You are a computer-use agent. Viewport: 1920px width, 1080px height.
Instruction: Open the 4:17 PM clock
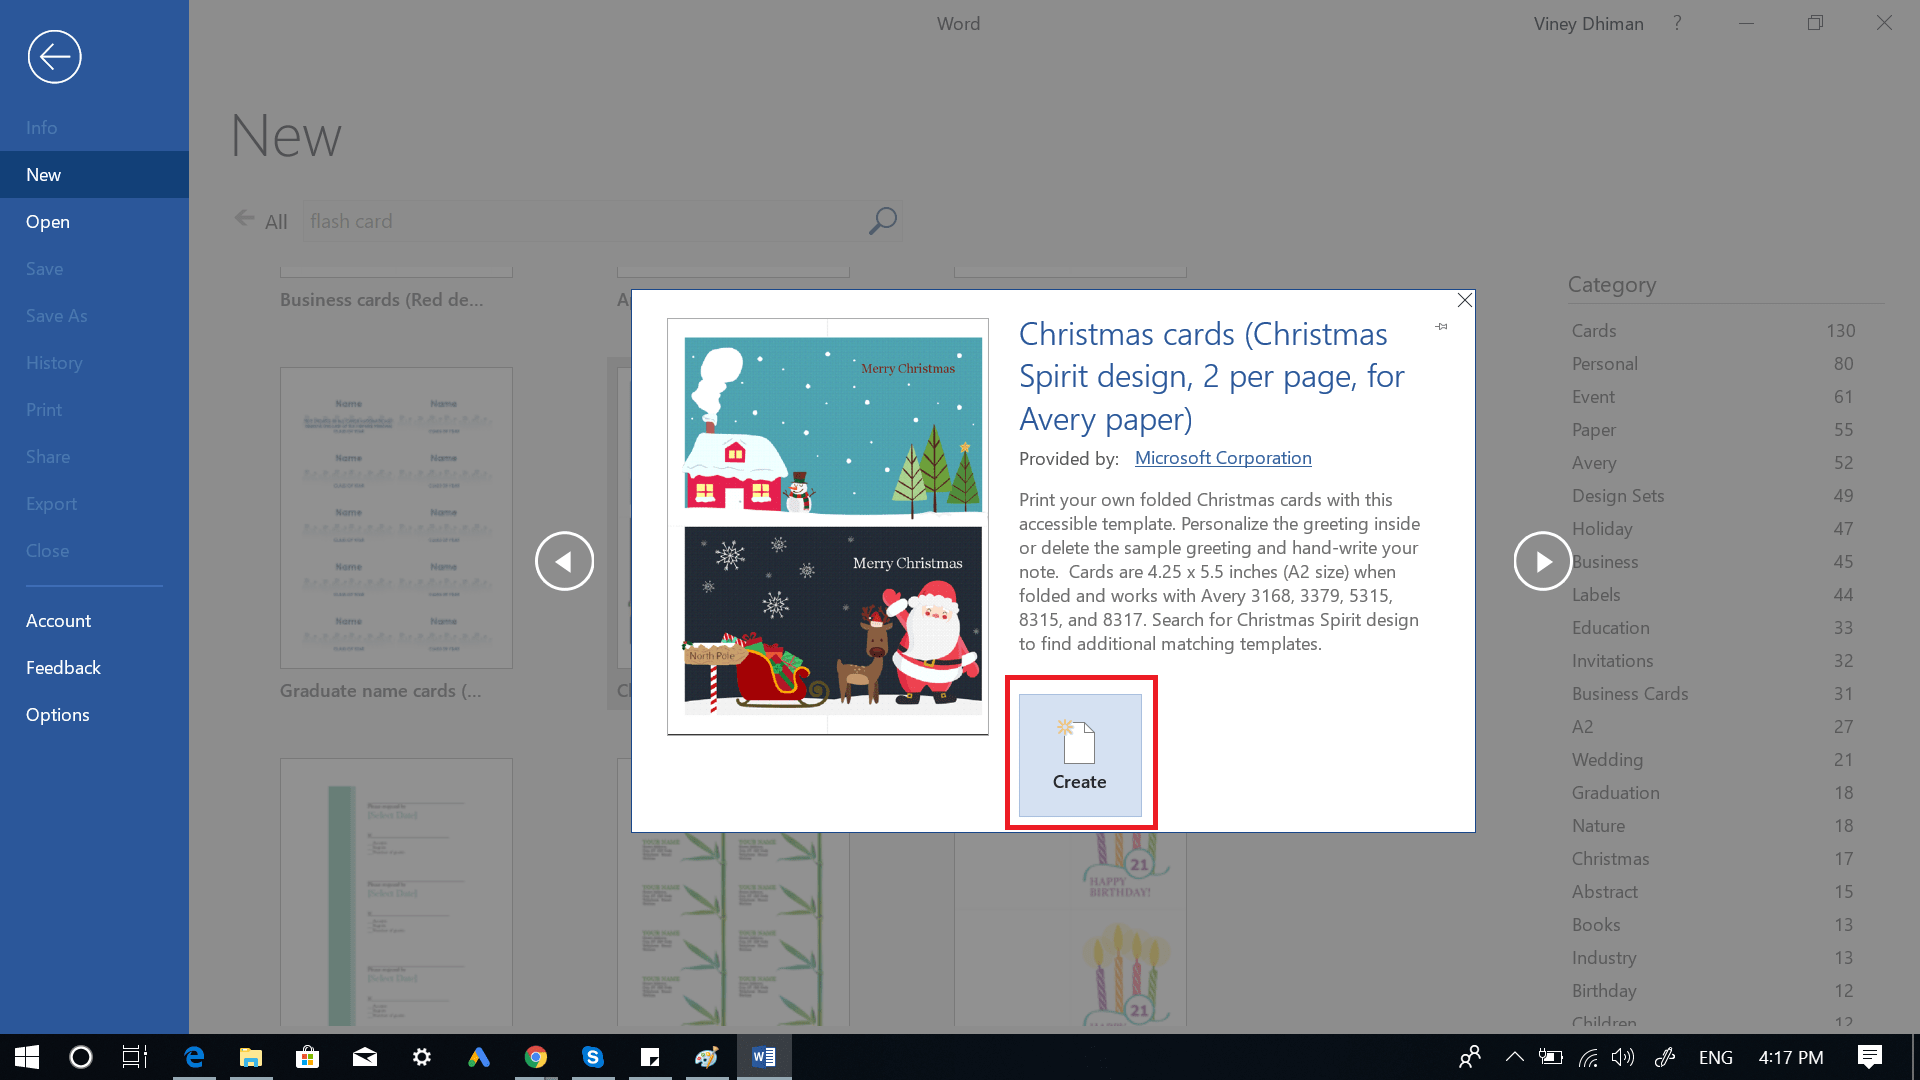[x=1791, y=1057]
